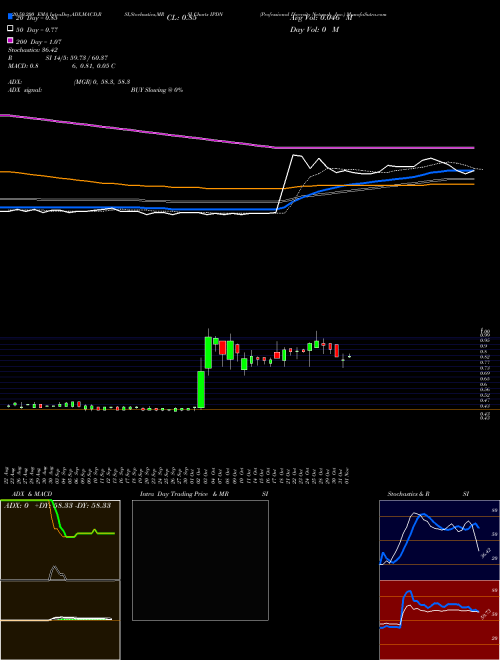Select the '20 Day = 0.83' label
Viewport: 500px width, 660px height.
click(36, 18)
